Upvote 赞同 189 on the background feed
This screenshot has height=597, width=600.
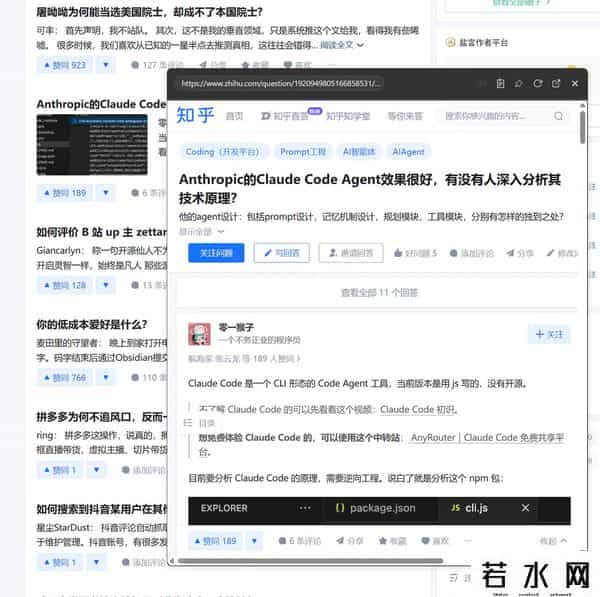click(x=65, y=193)
